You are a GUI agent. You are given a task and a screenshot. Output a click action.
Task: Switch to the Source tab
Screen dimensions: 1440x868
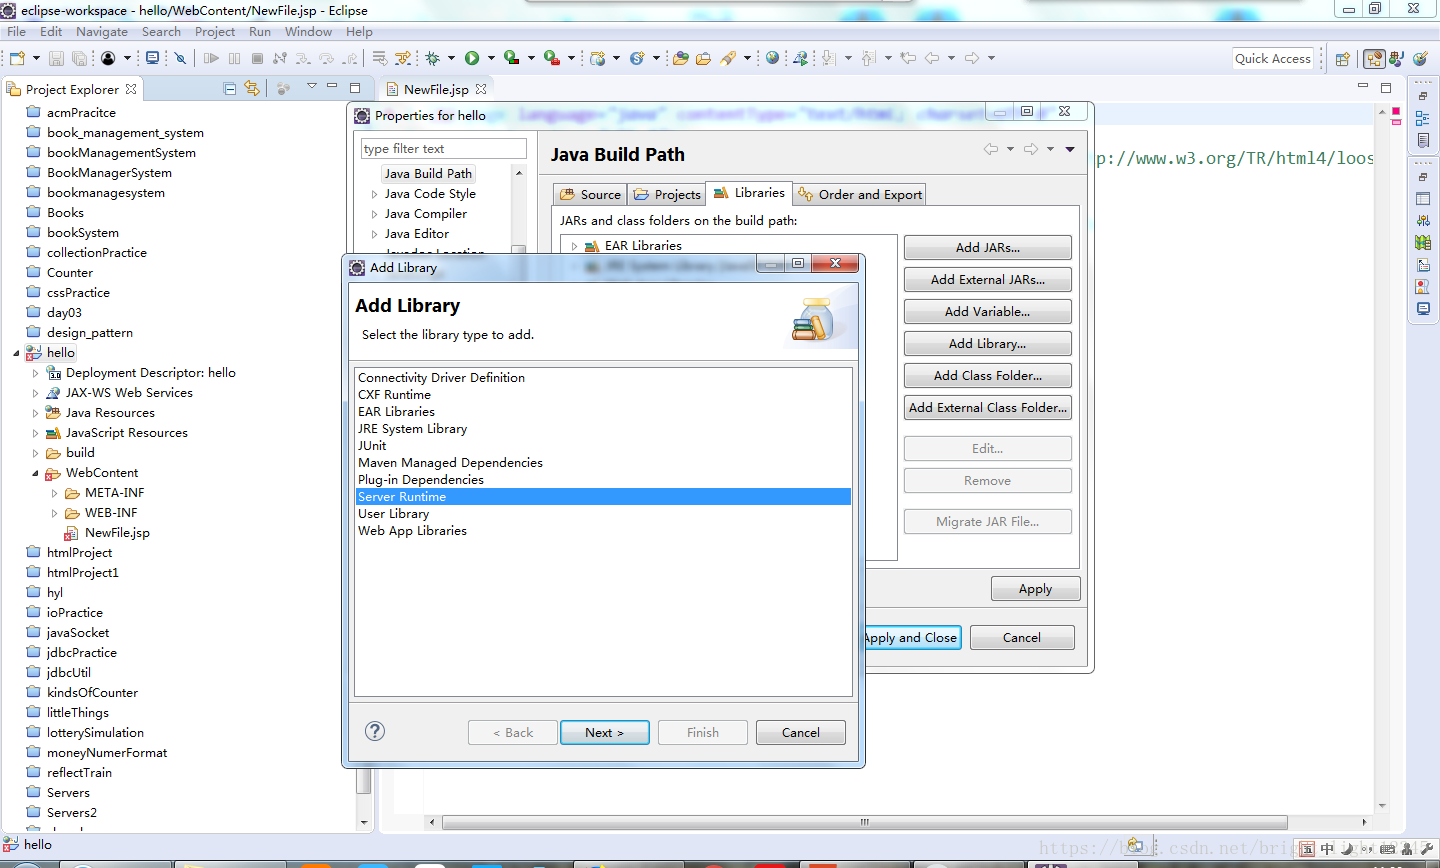(x=590, y=194)
